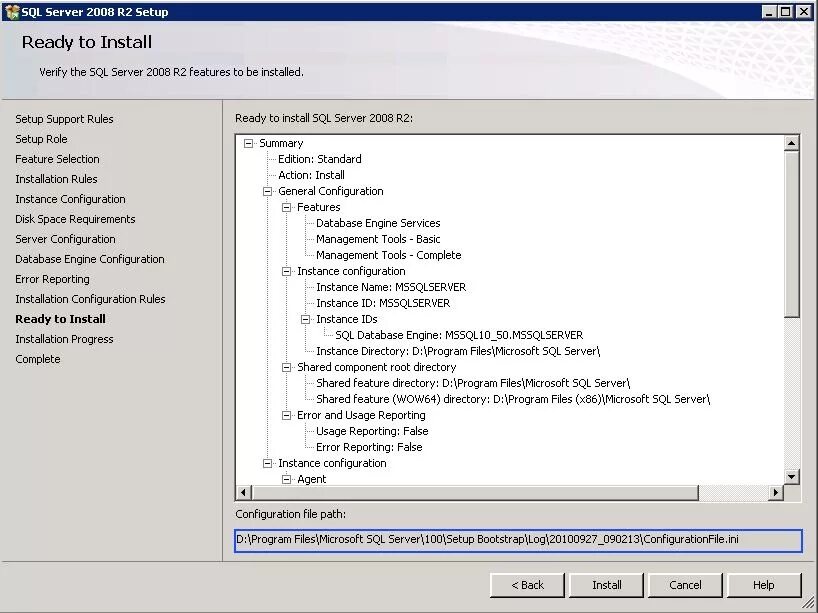Select Instance Directory tree item
Viewport: 818px width, 613px height.
[x=458, y=351]
